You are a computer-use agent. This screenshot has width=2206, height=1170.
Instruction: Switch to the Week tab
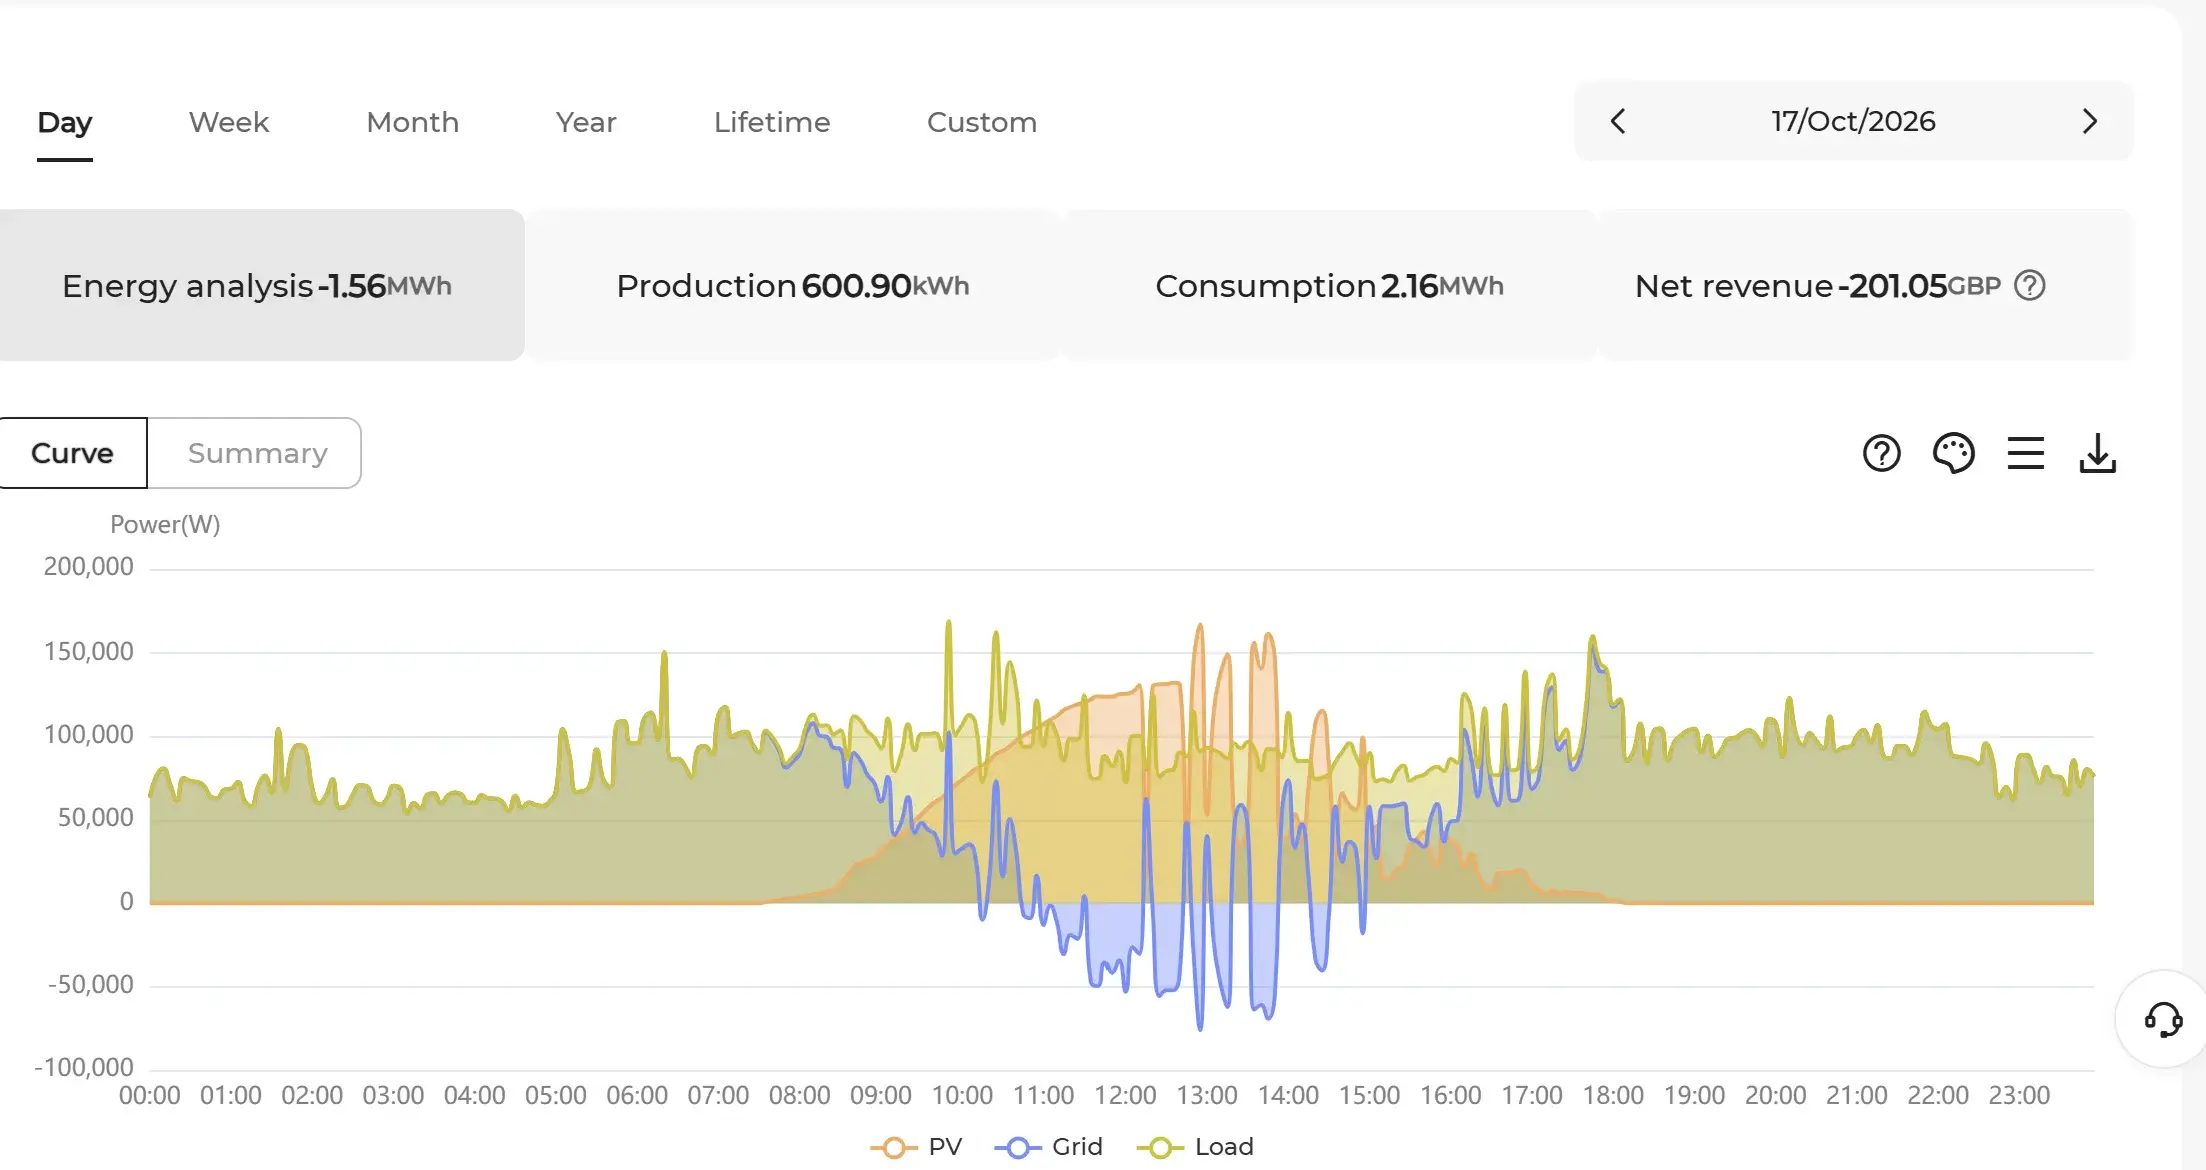(229, 123)
